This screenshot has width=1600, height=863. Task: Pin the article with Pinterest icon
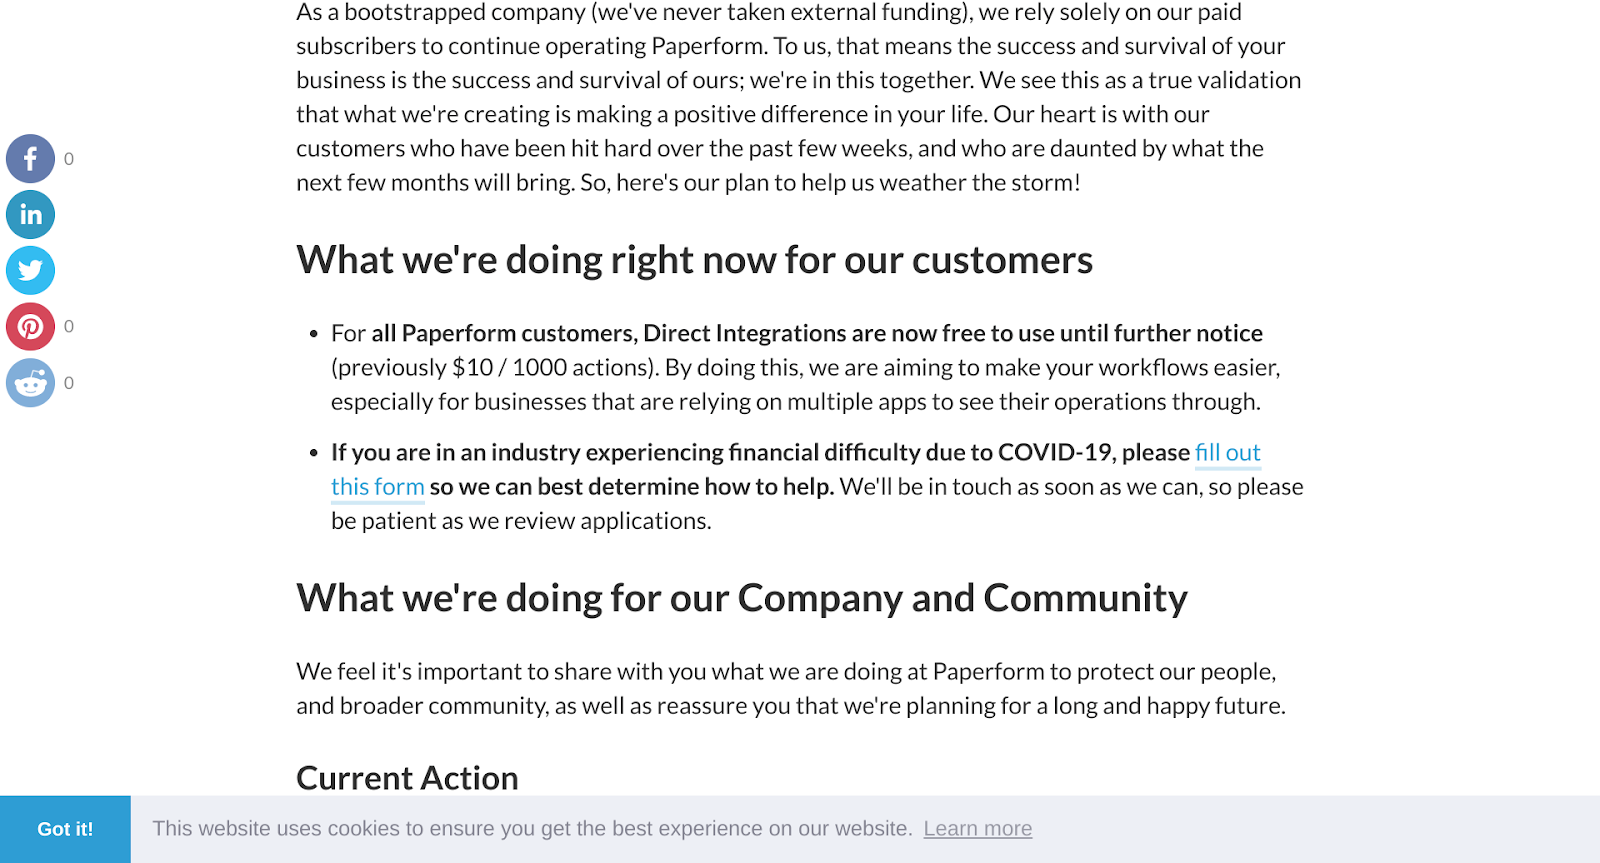(x=30, y=326)
